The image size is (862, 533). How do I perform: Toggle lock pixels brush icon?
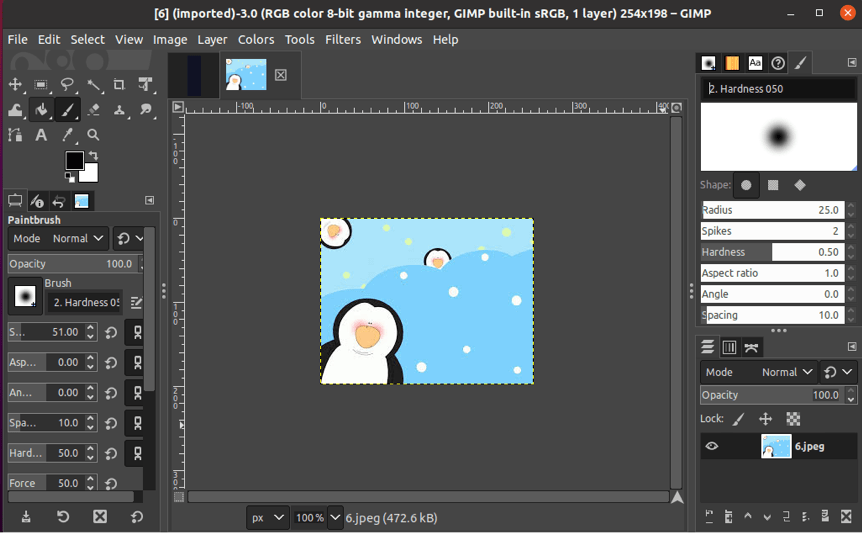[738, 419]
